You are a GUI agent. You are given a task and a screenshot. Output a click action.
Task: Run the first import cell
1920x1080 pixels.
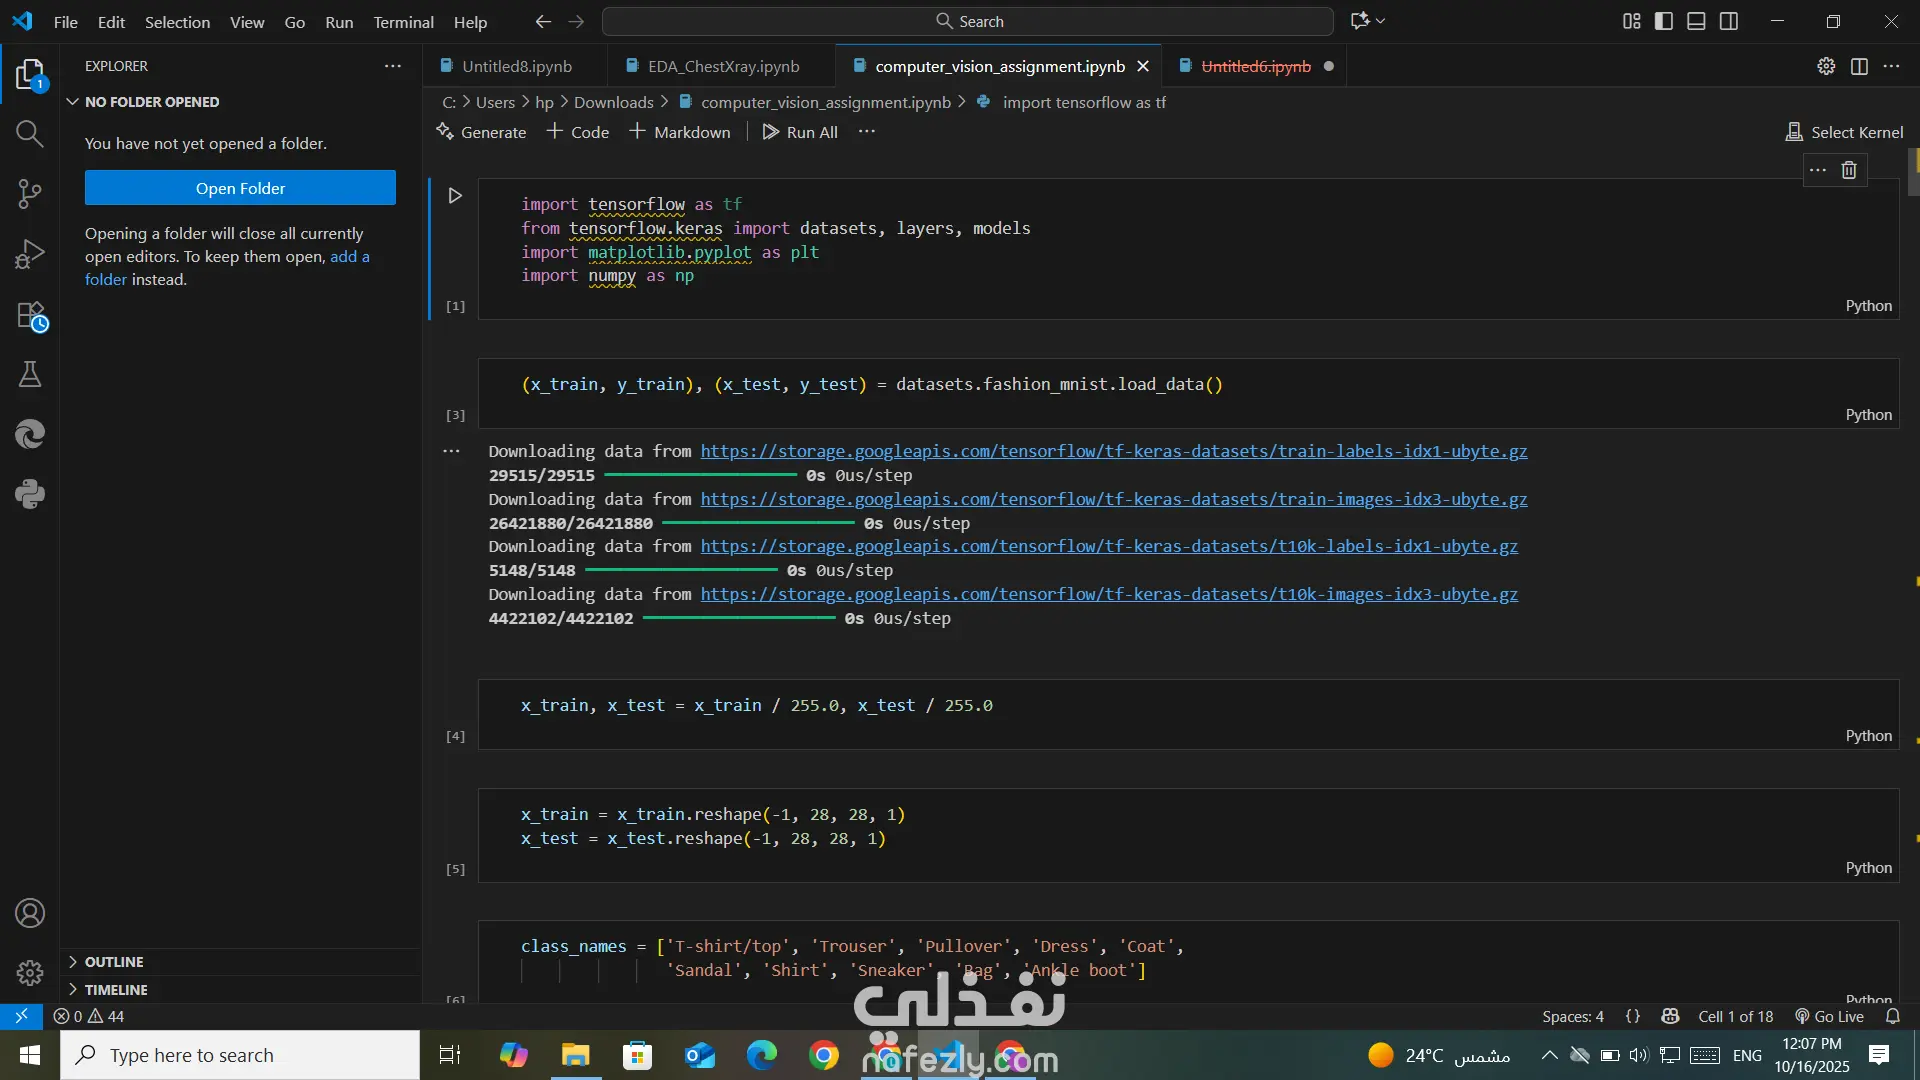coord(455,196)
